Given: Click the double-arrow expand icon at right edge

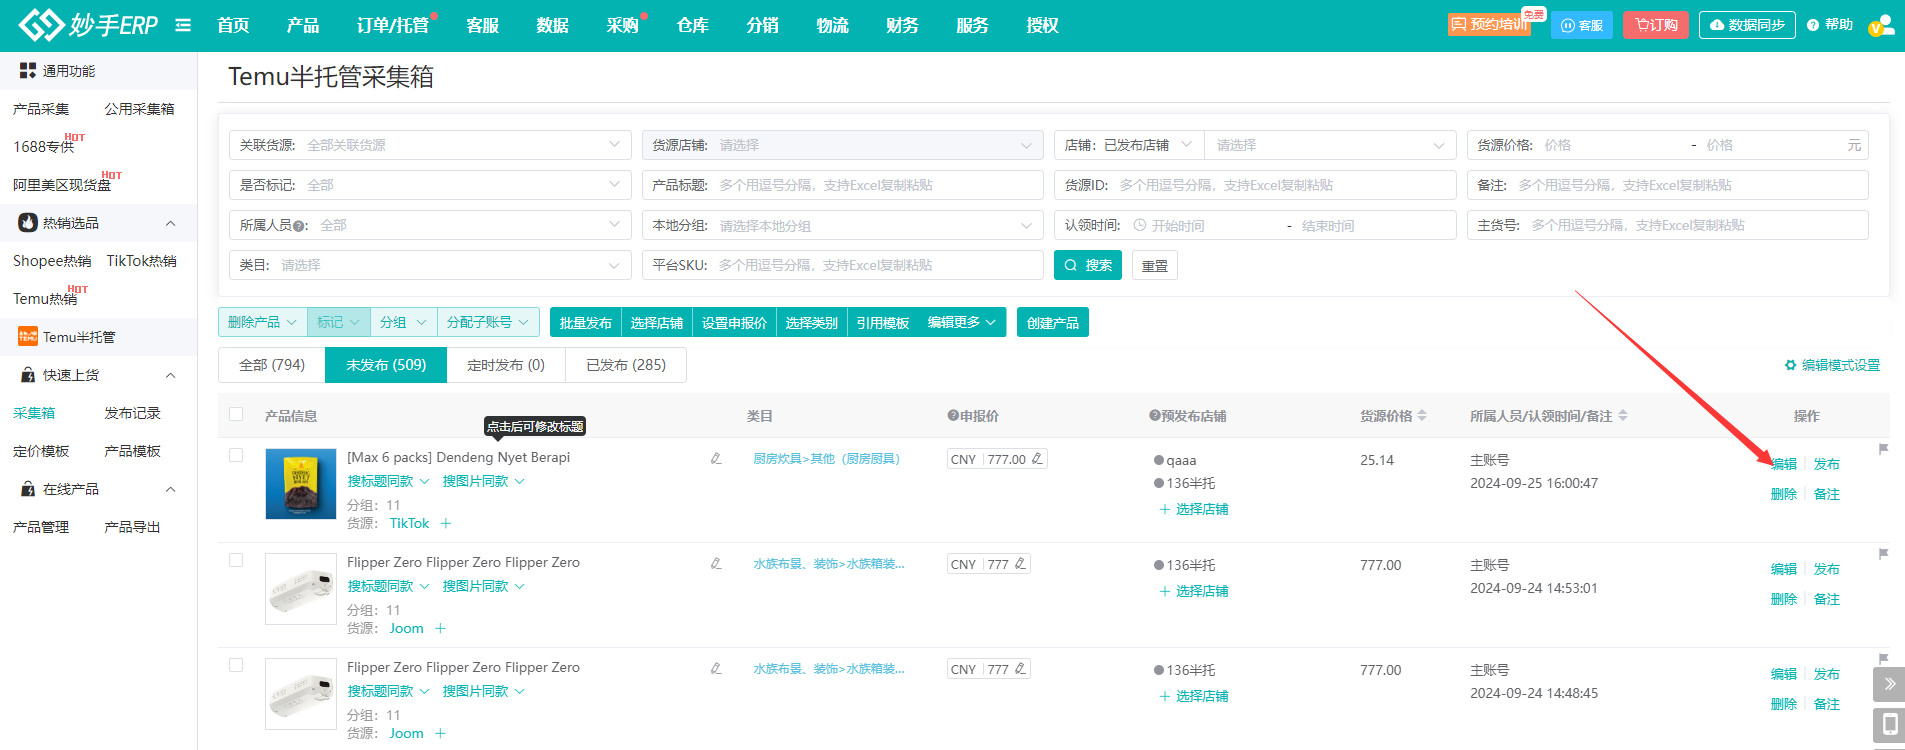Looking at the screenshot, I should pyautogui.click(x=1889, y=685).
